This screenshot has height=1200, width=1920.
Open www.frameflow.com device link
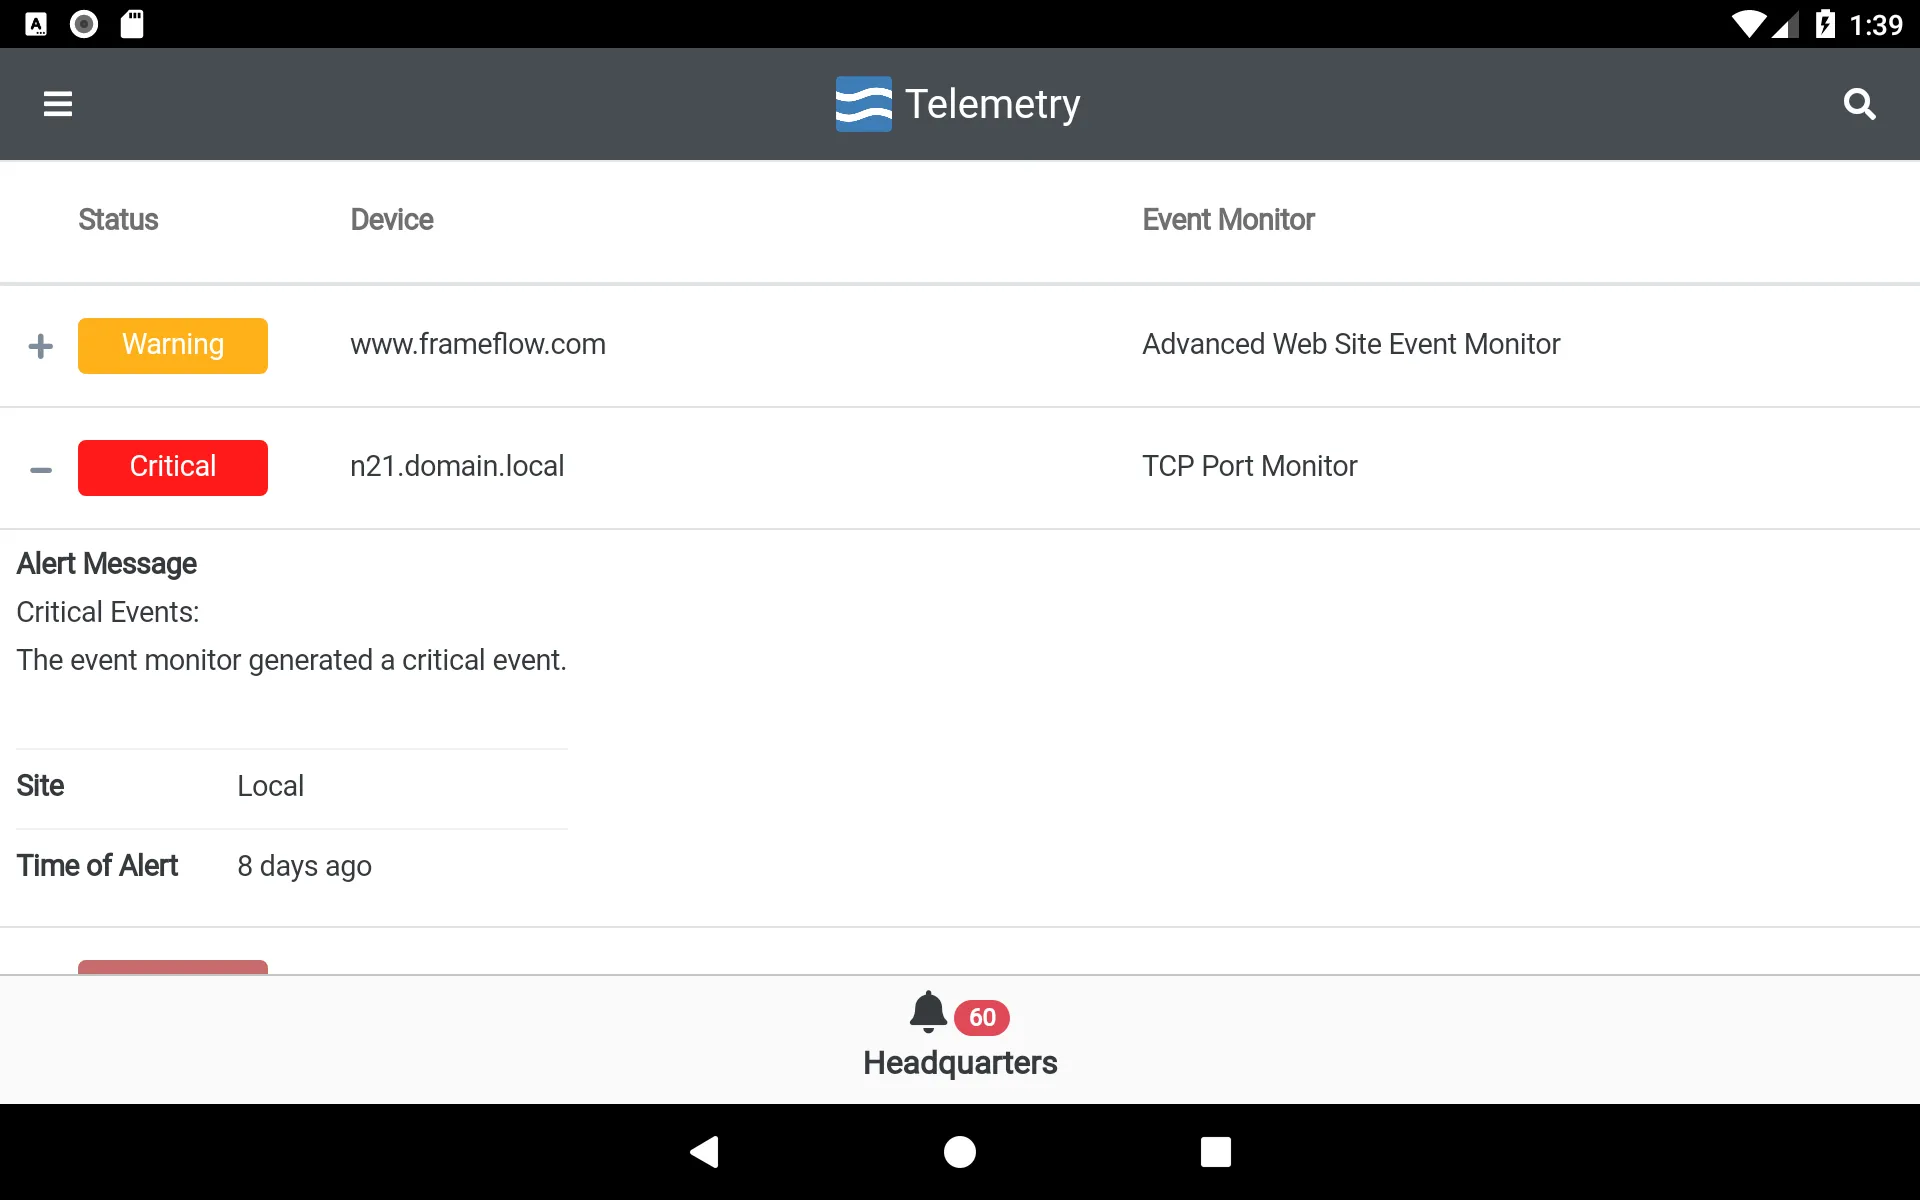click(477, 344)
